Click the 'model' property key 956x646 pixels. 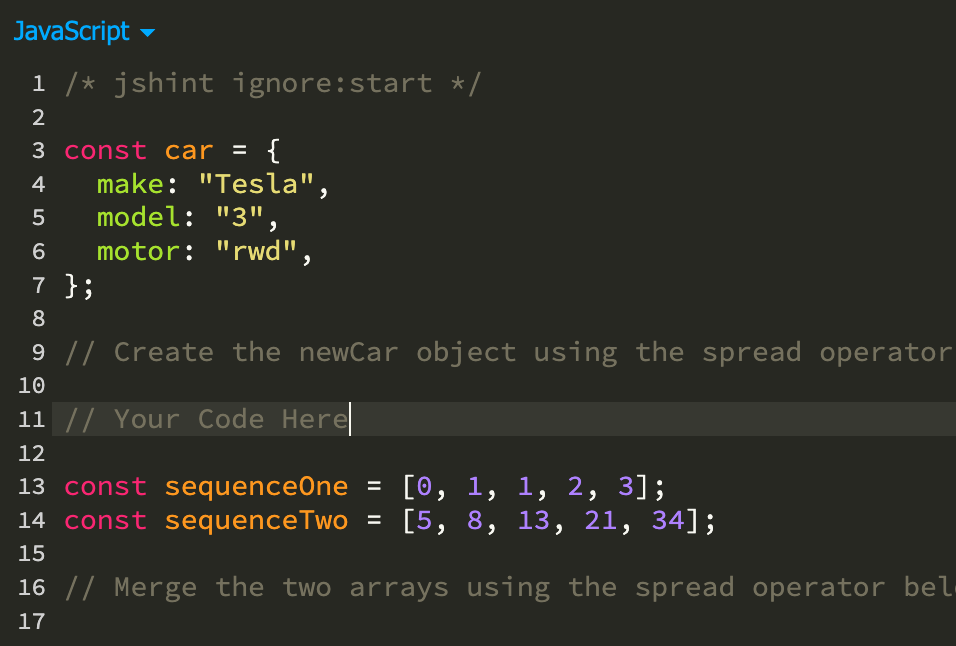point(138,218)
